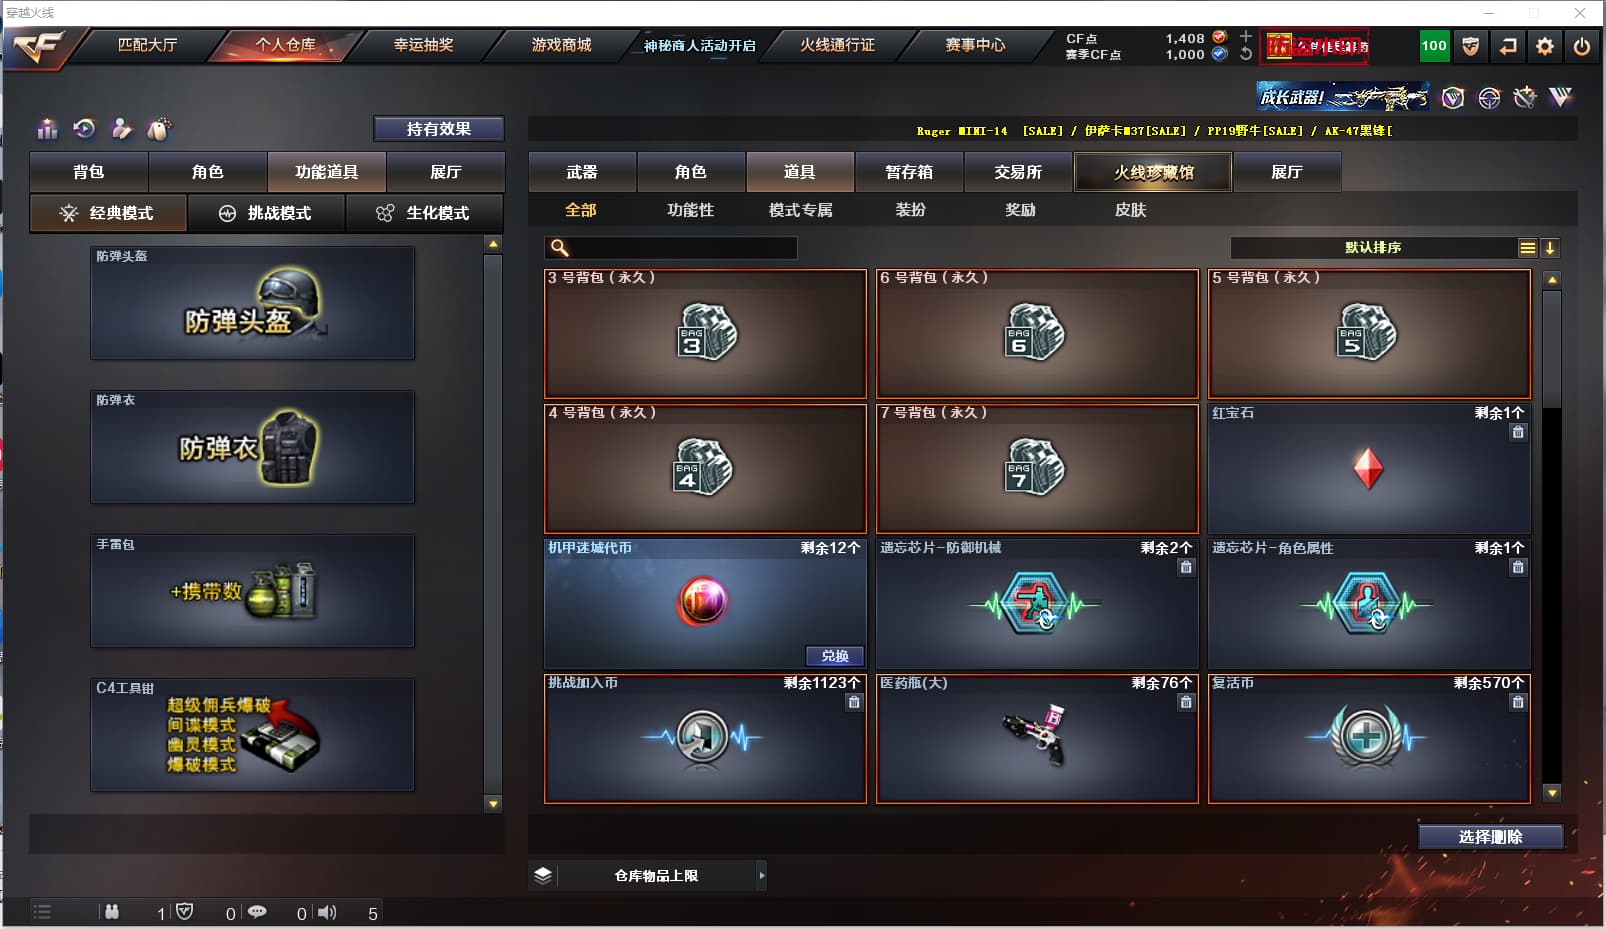
Task: Click the CF points plus icon
Action: pos(1246,36)
